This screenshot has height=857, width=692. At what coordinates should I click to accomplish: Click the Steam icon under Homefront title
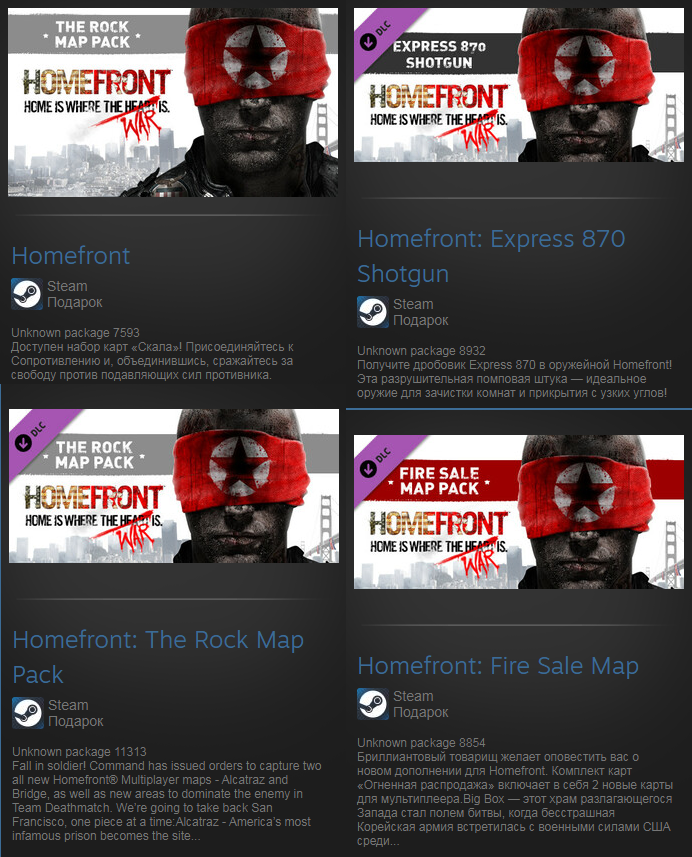tap(27, 294)
